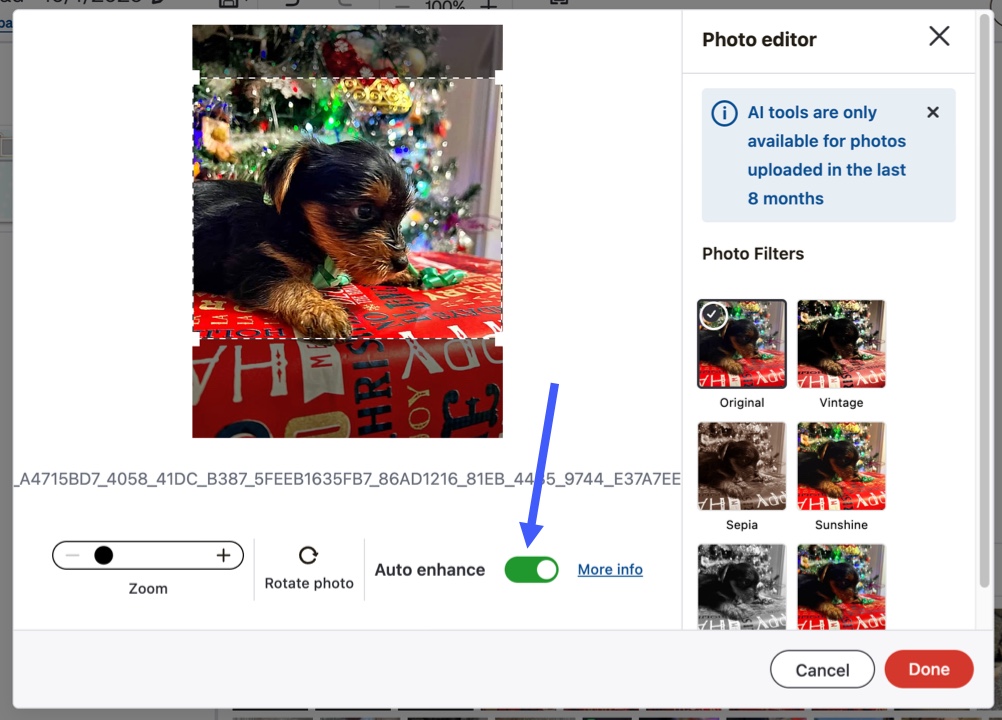1002x720 pixels.
Task: Click the zoom slider black handle
Action: coord(104,555)
